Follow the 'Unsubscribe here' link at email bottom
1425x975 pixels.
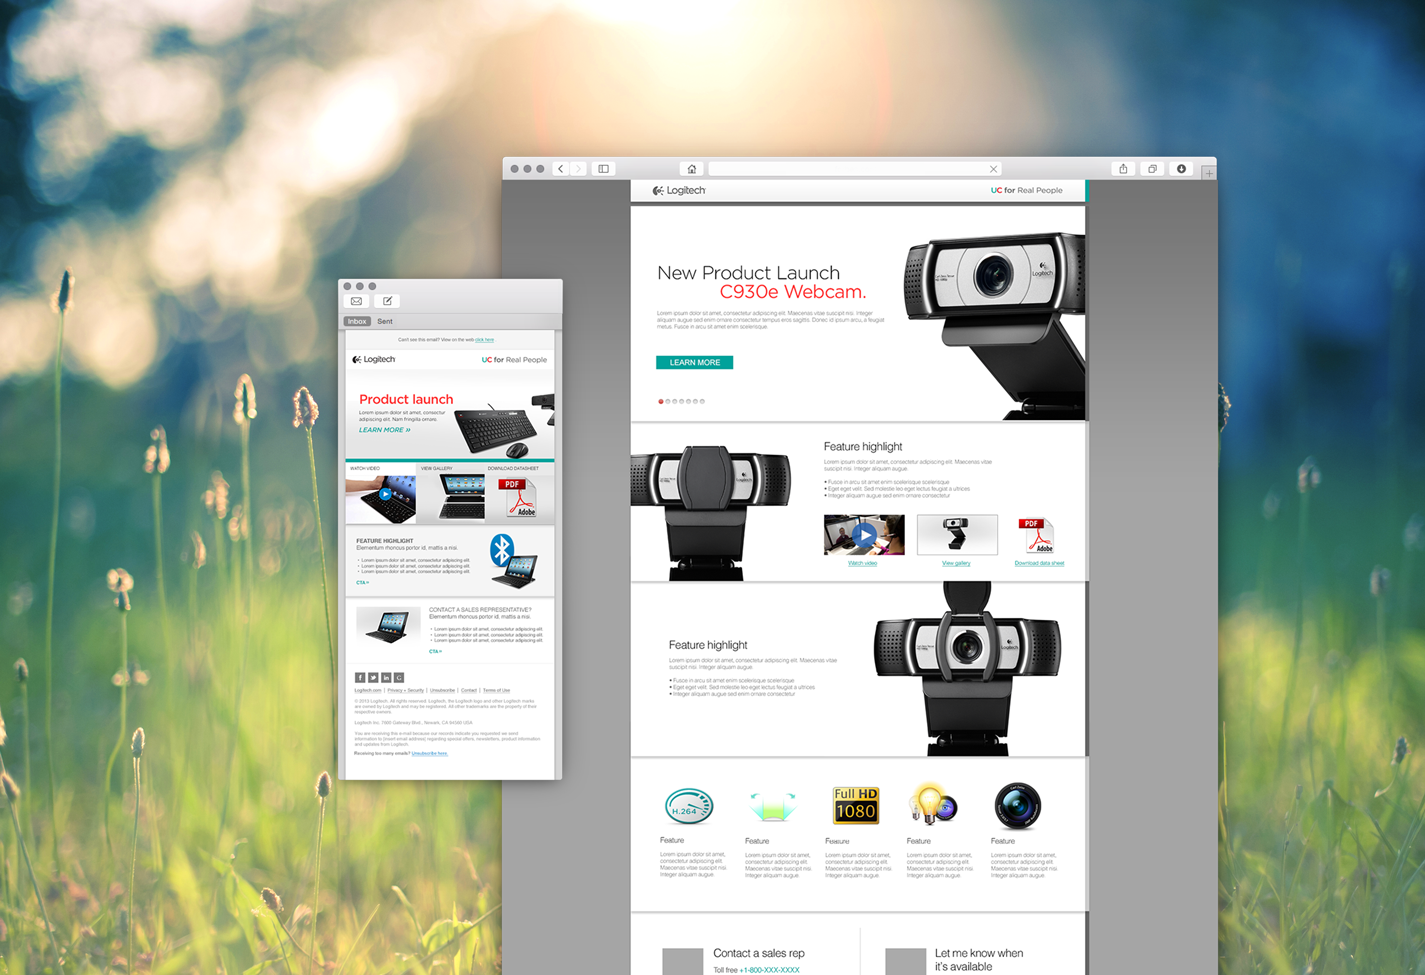[x=430, y=753]
